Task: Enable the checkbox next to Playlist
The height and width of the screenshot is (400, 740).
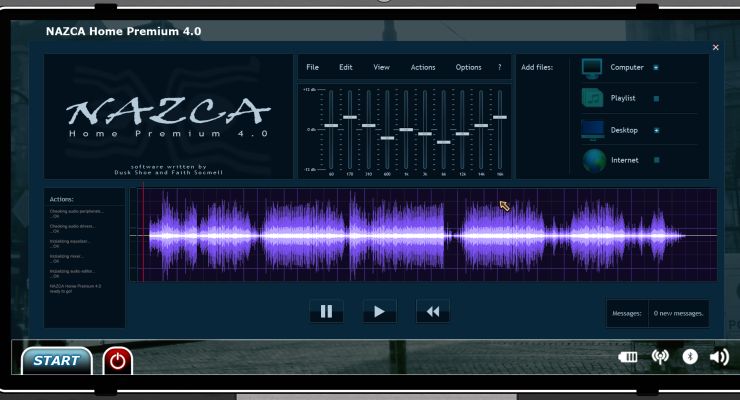Action: pyautogui.click(x=656, y=99)
